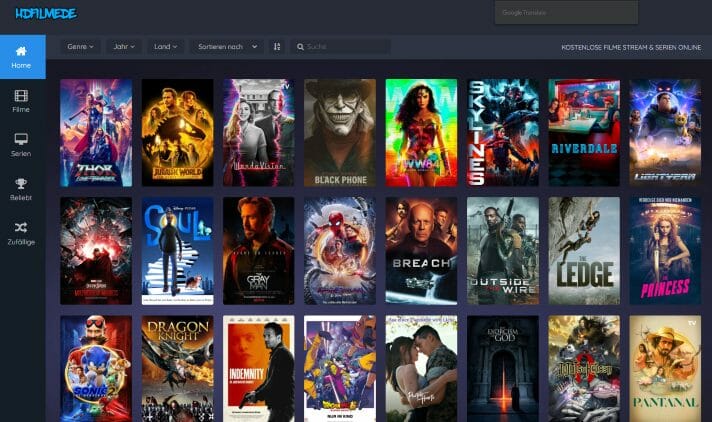Open the Jurassic World poster
712x422 pixels.
coord(178,133)
